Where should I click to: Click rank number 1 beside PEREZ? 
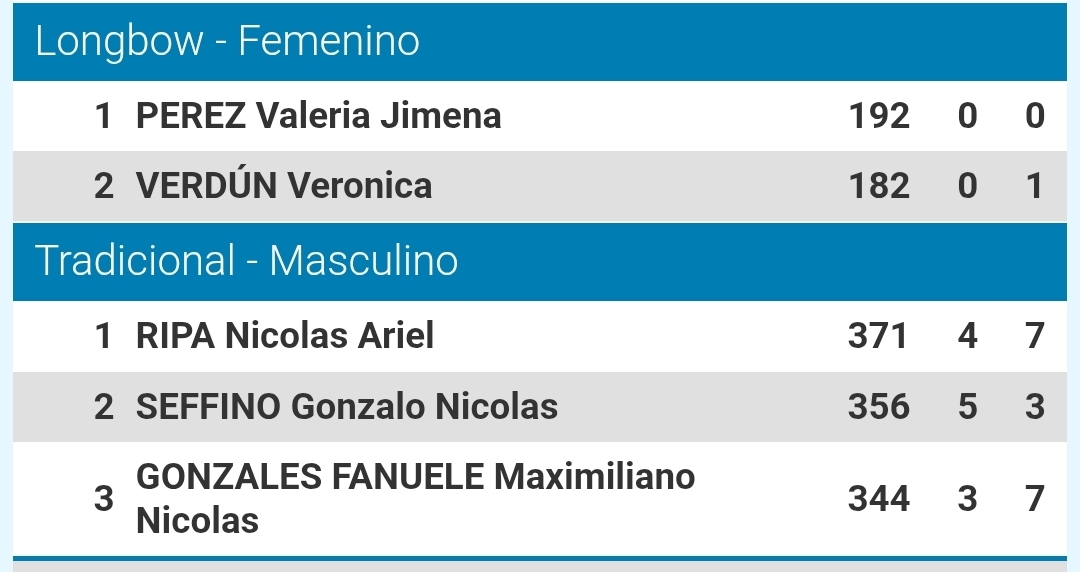pyautogui.click(x=104, y=116)
